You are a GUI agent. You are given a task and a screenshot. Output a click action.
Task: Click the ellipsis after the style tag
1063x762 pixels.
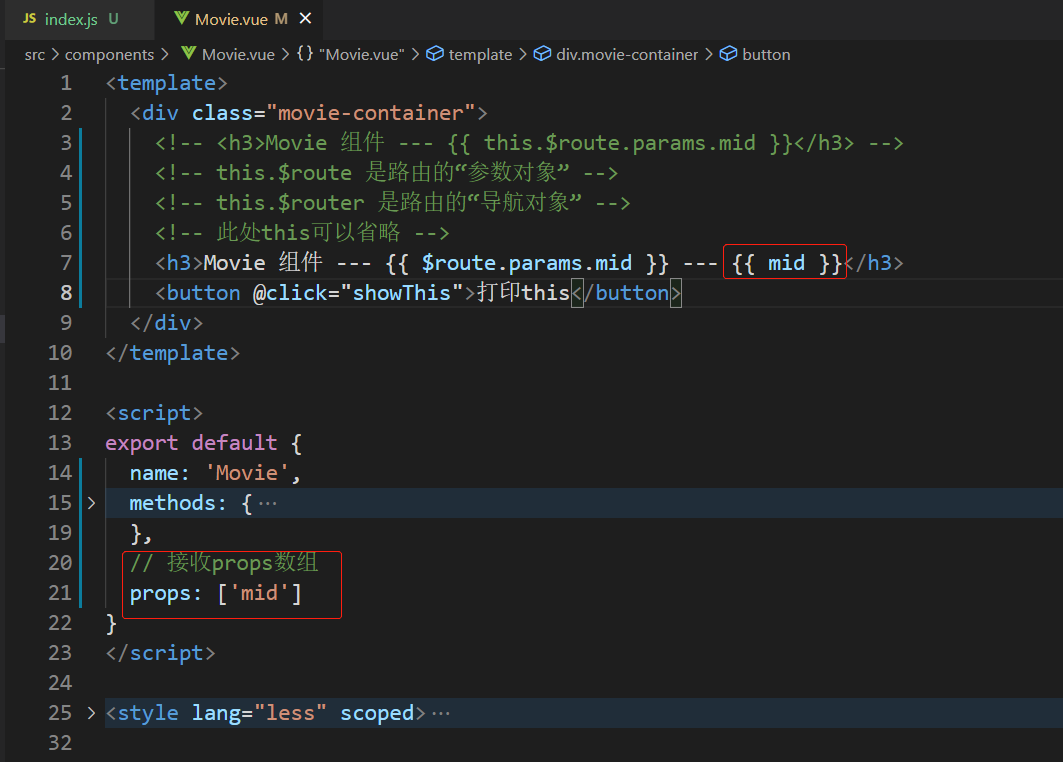pyautogui.click(x=441, y=714)
